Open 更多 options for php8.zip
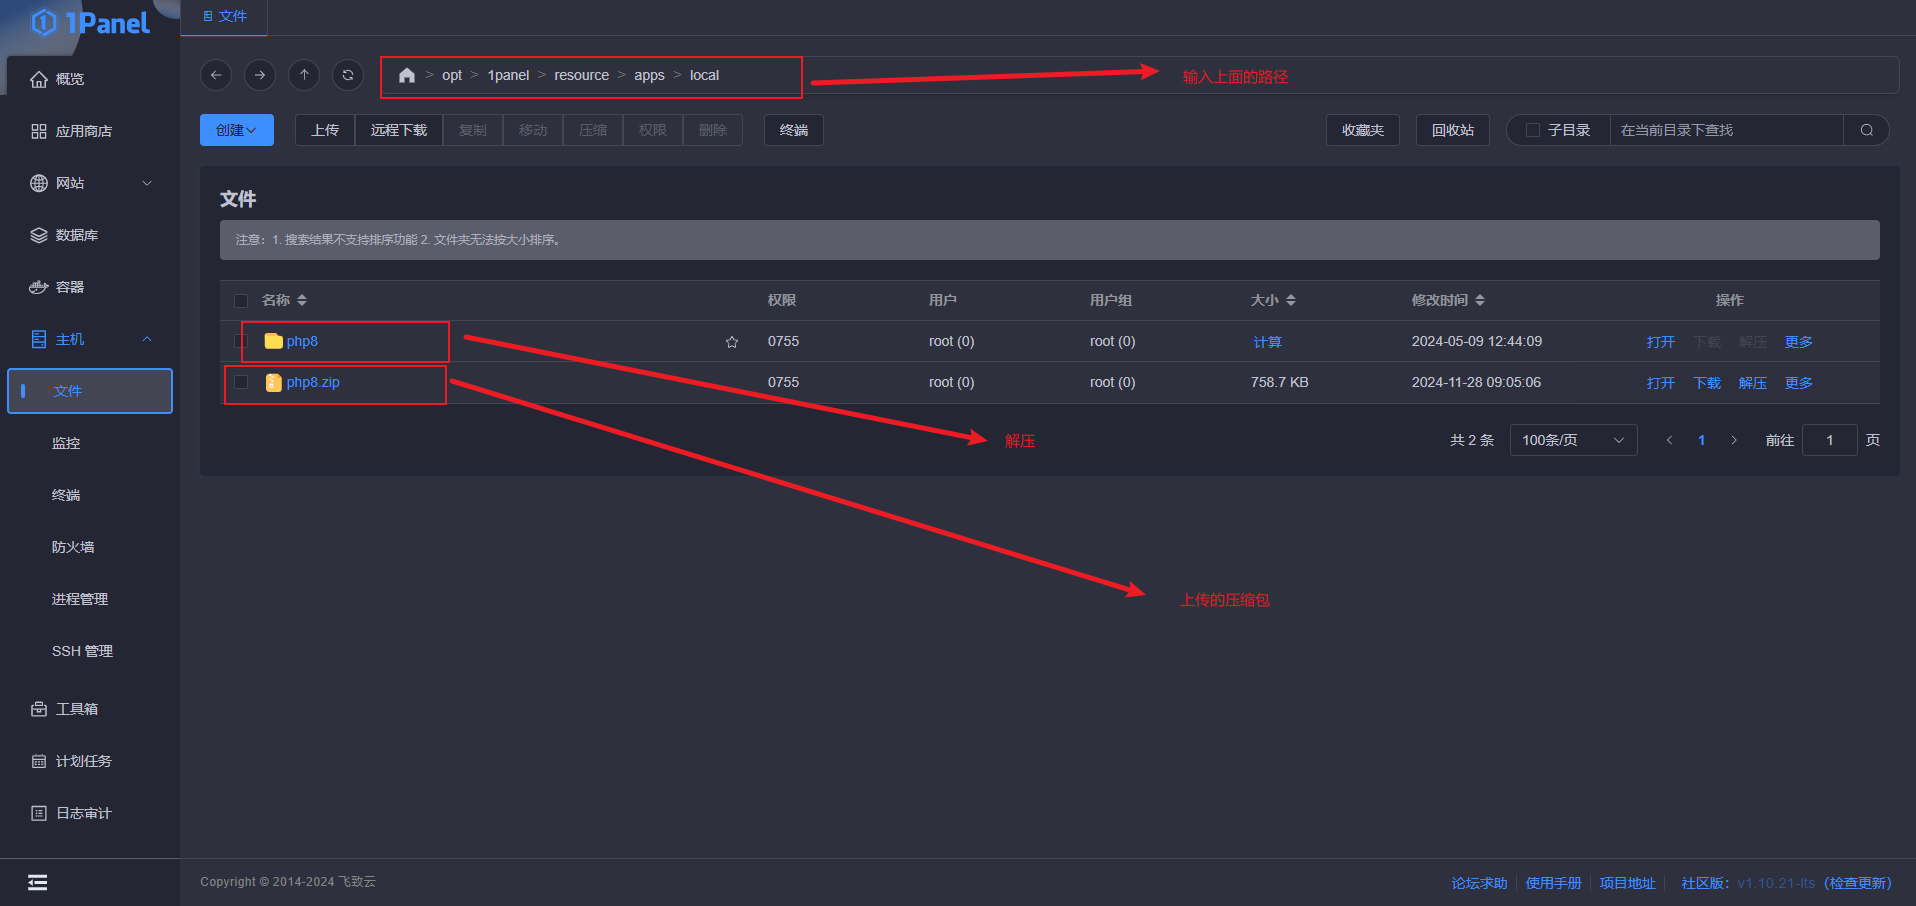The height and width of the screenshot is (906, 1916). (1798, 383)
